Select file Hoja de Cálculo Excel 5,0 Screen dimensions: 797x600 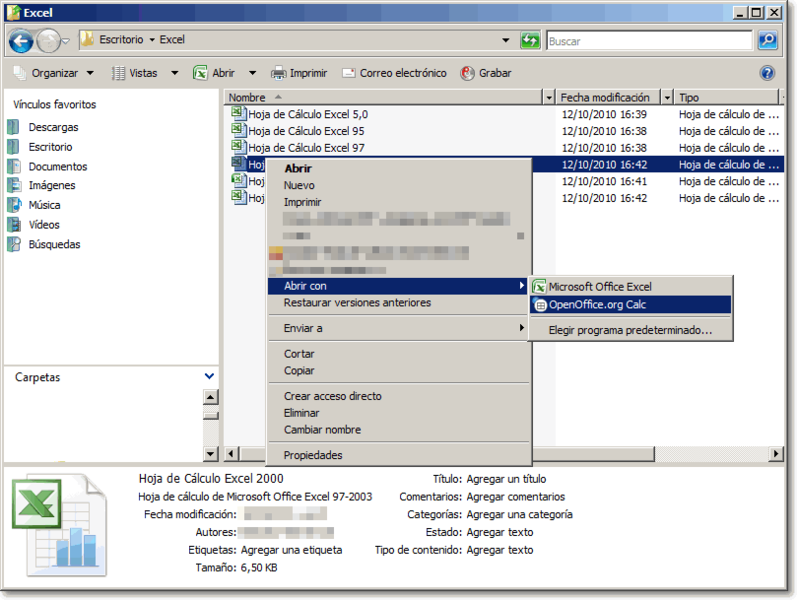click(308, 114)
